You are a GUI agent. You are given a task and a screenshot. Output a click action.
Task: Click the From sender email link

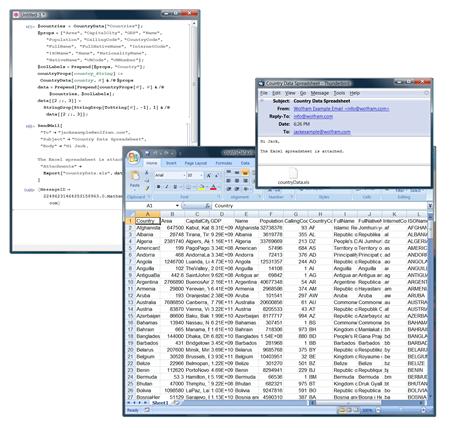point(341,109)
